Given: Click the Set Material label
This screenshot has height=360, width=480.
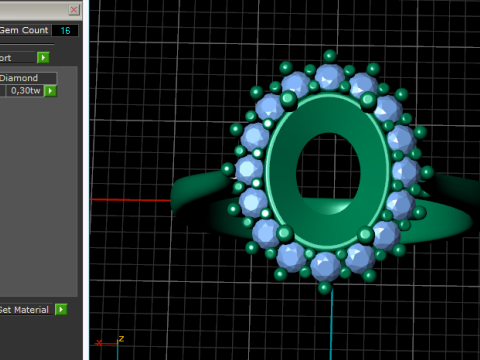Looking at the screenshot, I should tap(24, 310).
